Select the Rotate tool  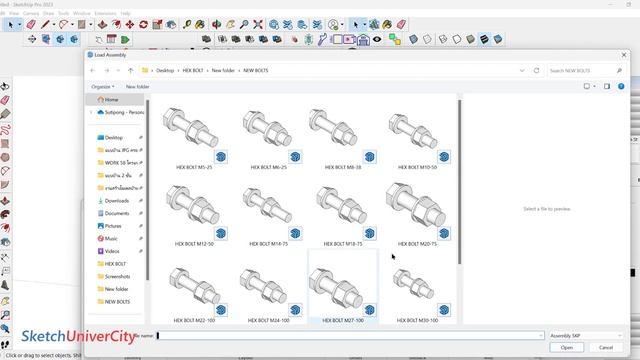point(143,24)
